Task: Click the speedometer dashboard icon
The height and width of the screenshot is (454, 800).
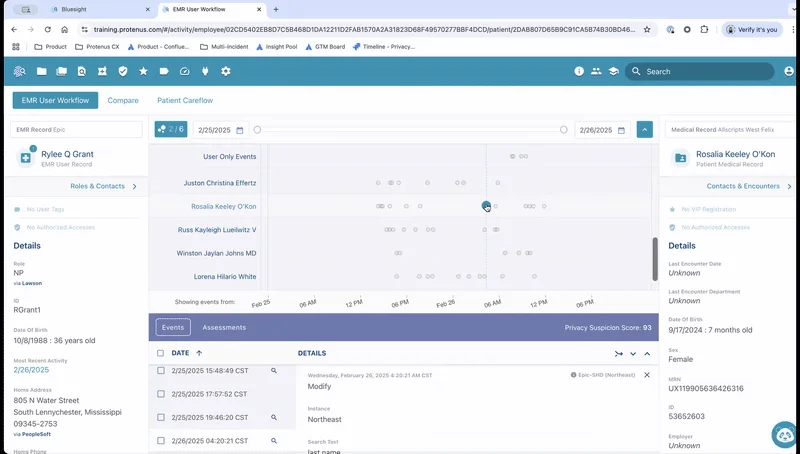Action: [x=184, y=71]
